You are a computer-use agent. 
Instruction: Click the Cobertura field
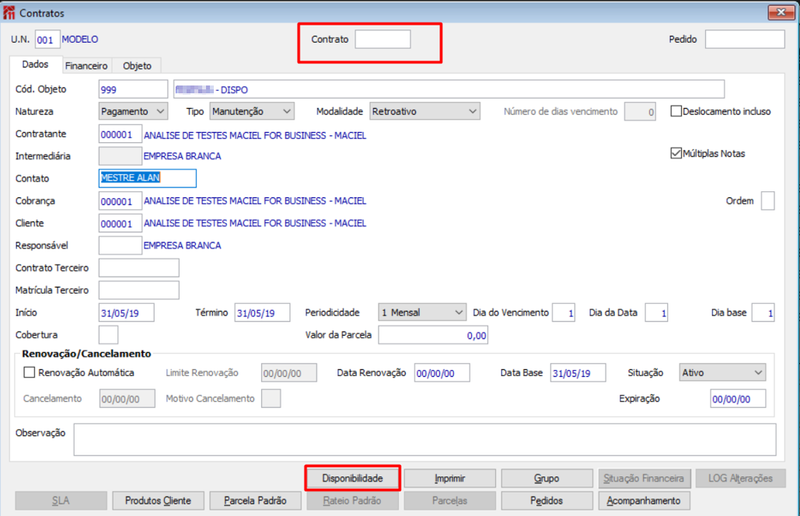point(108,335)
